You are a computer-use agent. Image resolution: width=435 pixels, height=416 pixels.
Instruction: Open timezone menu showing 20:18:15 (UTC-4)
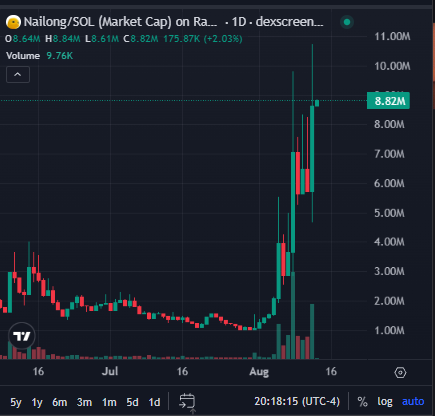tap(297, 401)
